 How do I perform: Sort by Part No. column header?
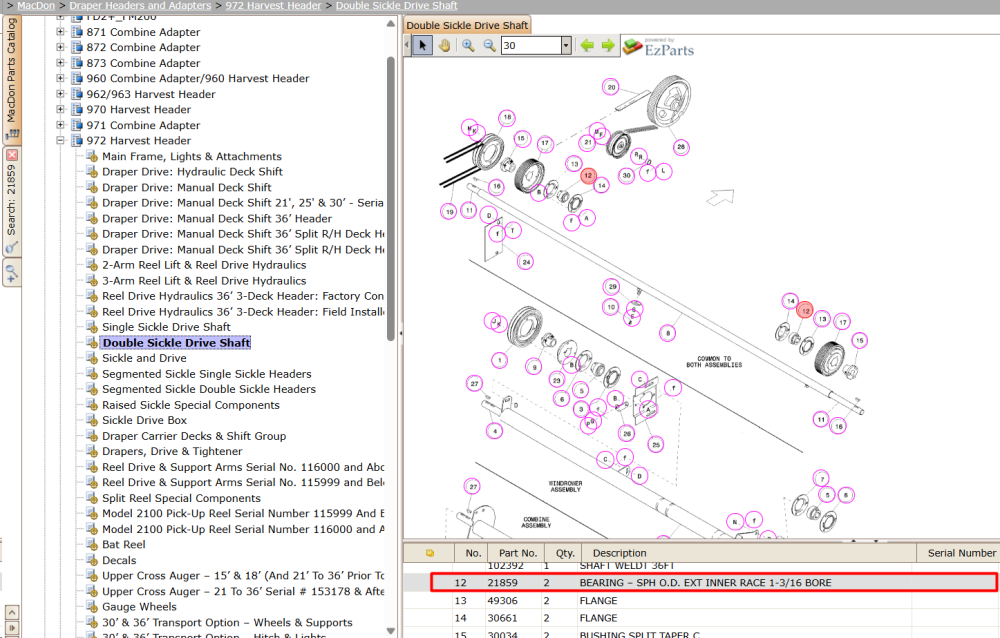click(518, 553)
